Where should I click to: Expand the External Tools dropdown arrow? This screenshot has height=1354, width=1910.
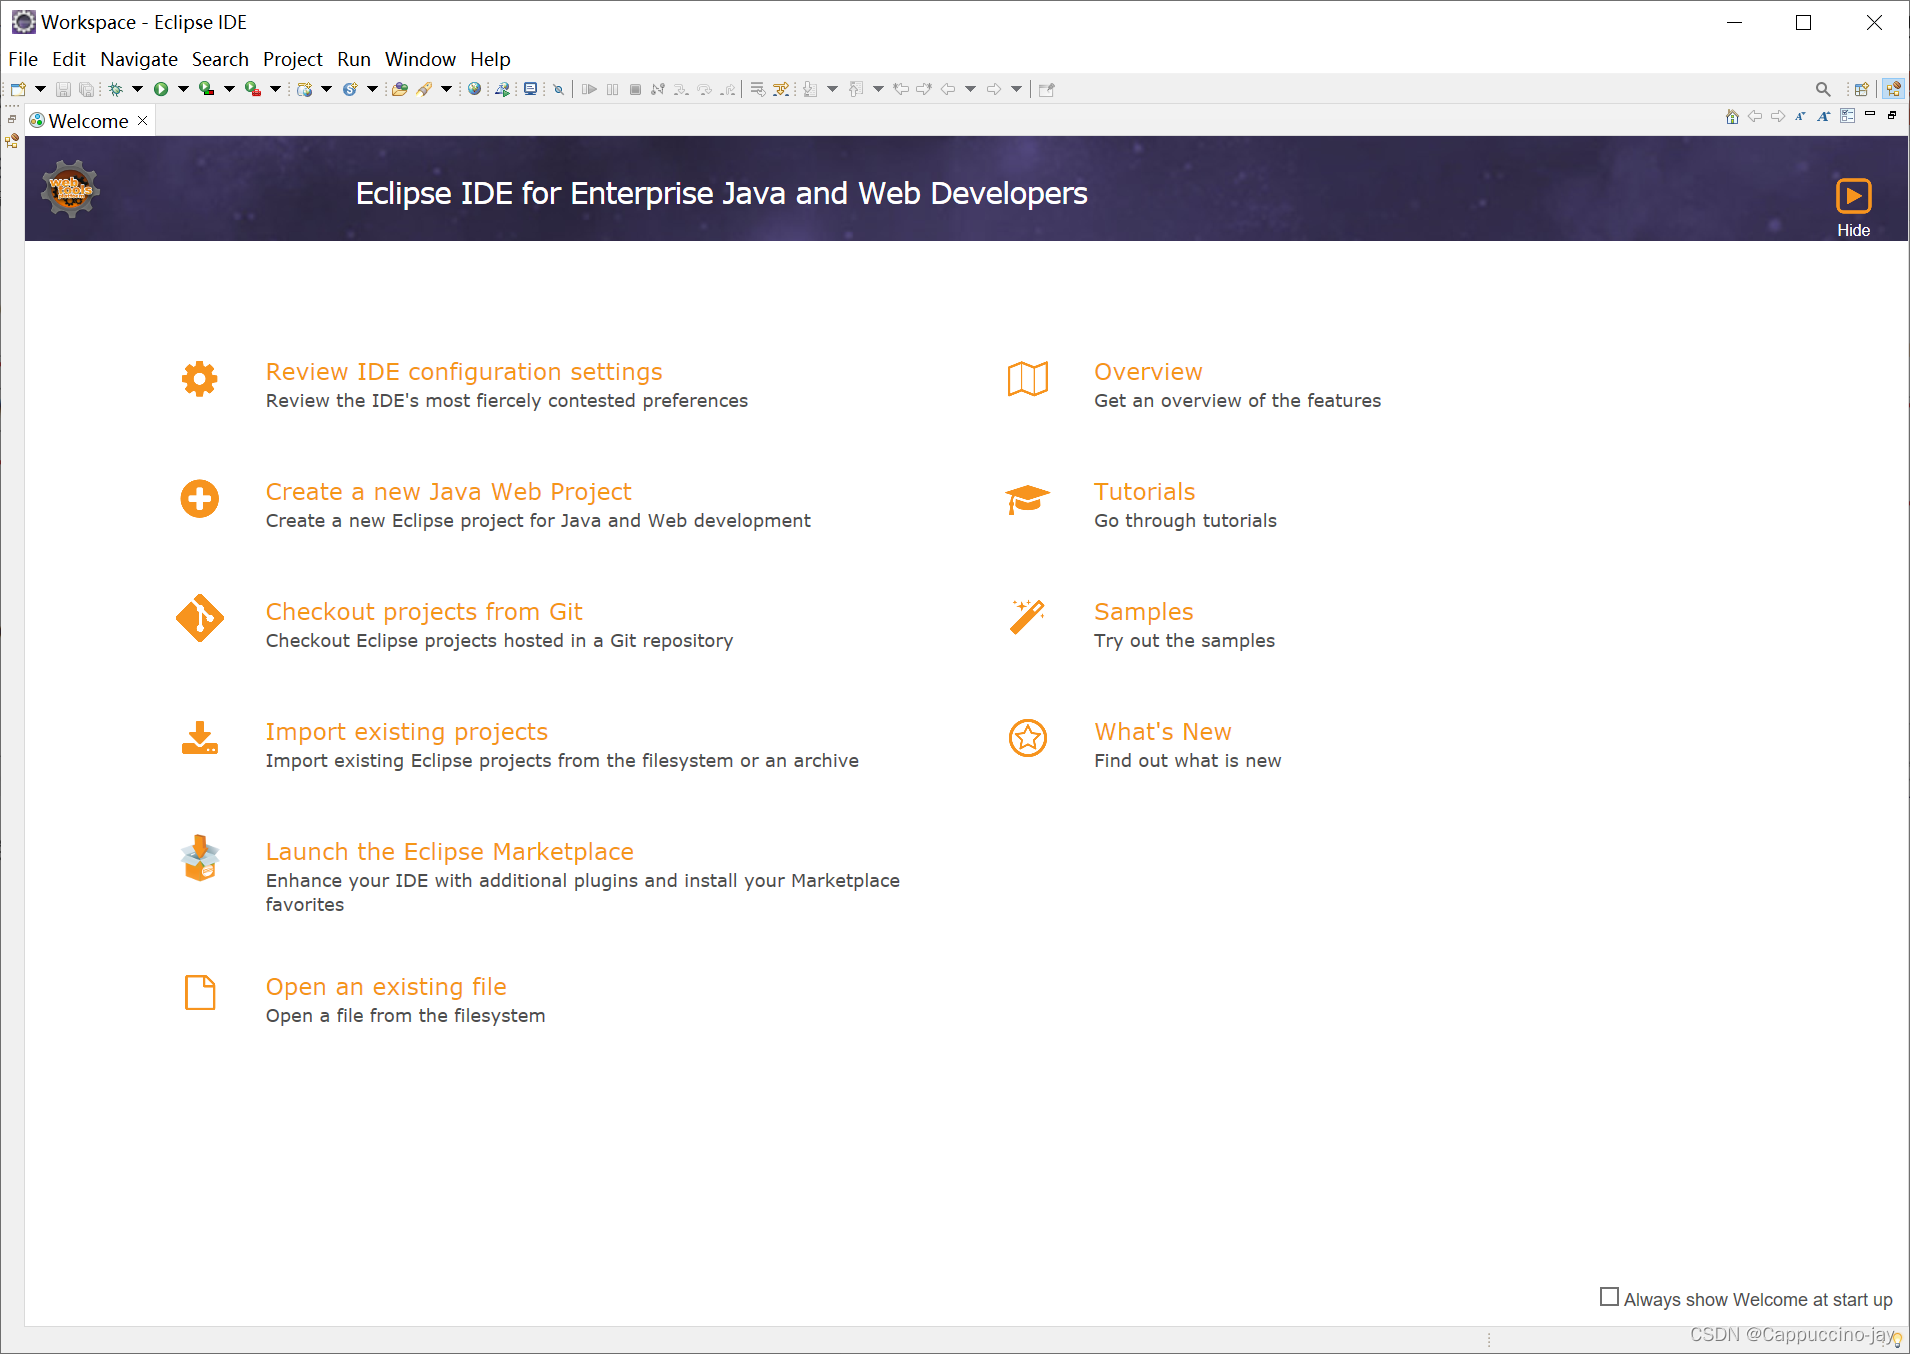click(x=275, y=89)
